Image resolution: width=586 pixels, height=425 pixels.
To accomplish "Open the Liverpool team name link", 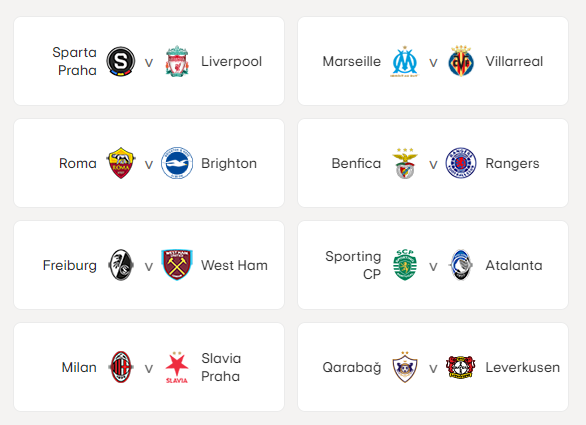I will click(x=231, y=61).
